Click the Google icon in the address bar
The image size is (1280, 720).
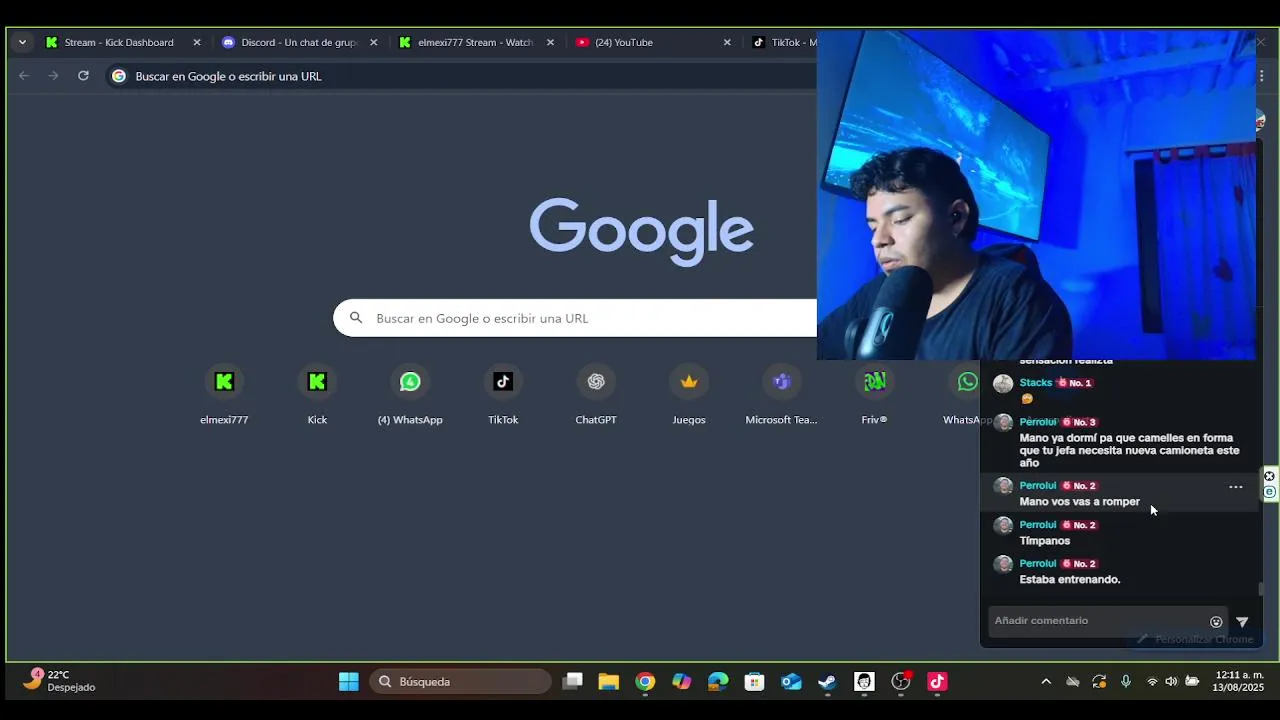[x=119, y=76]
